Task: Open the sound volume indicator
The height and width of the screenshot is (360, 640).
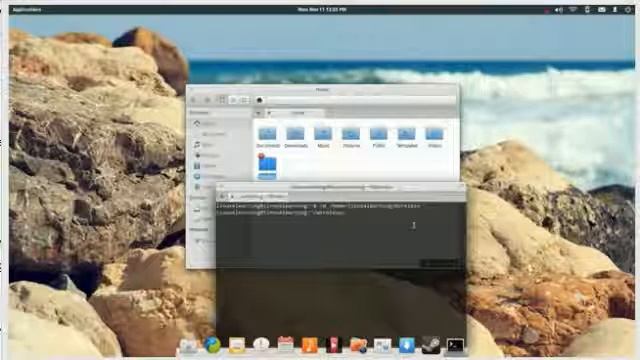Action: click(x=558, y=10)
